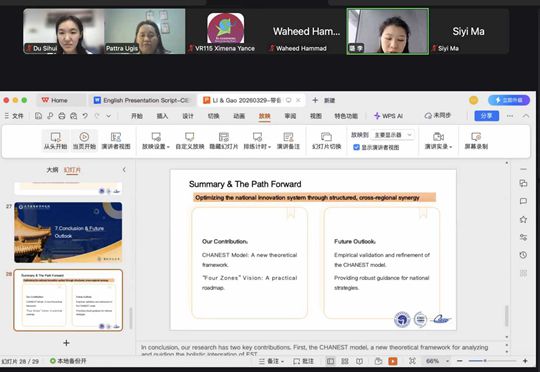Open the 主要显示器 display dropdown
Viewport: 540px width, 372px height.
pos(393,135)
